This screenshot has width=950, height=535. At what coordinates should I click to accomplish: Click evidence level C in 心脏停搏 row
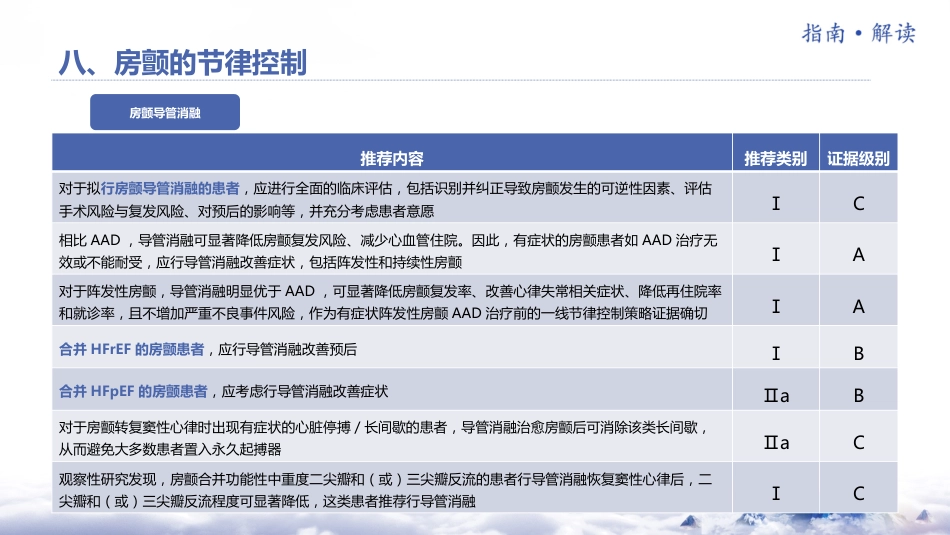(859, 443)
